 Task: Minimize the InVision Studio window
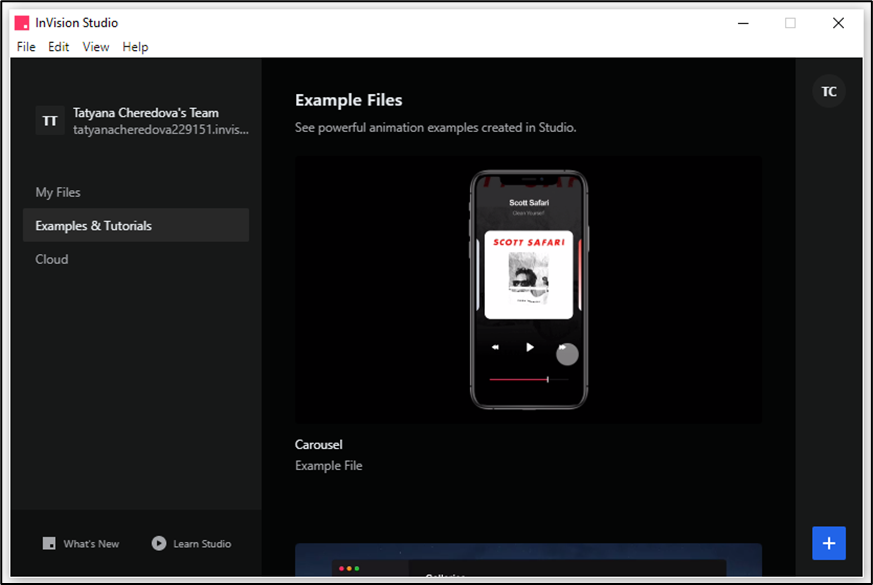[x=743, y=23]
